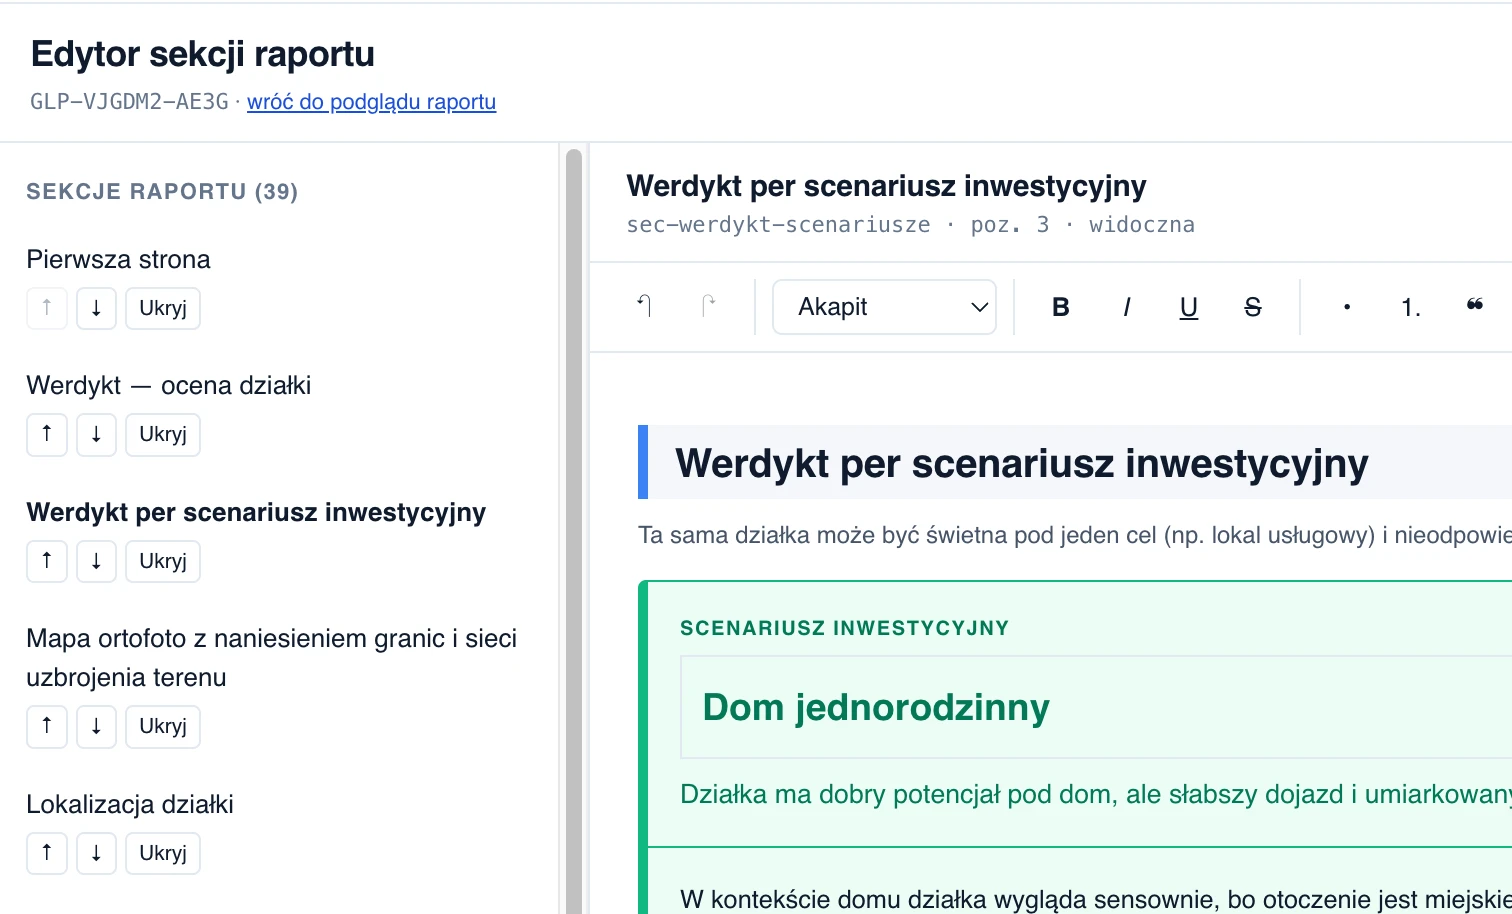The height and width of the screenshot is (914, 1512).
Task: Click the SCENARIUSZ INWESTYCYJNY label
Action: (845, 628)
